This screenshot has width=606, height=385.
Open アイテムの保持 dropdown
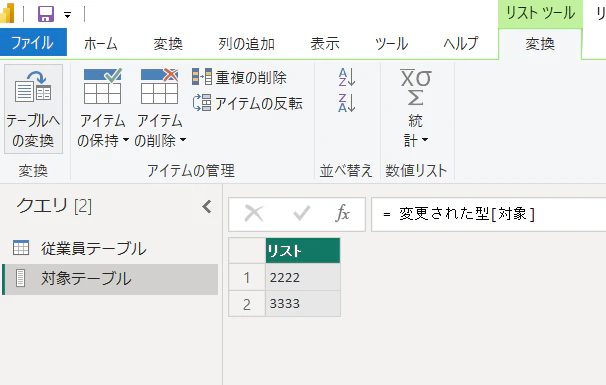103,108
